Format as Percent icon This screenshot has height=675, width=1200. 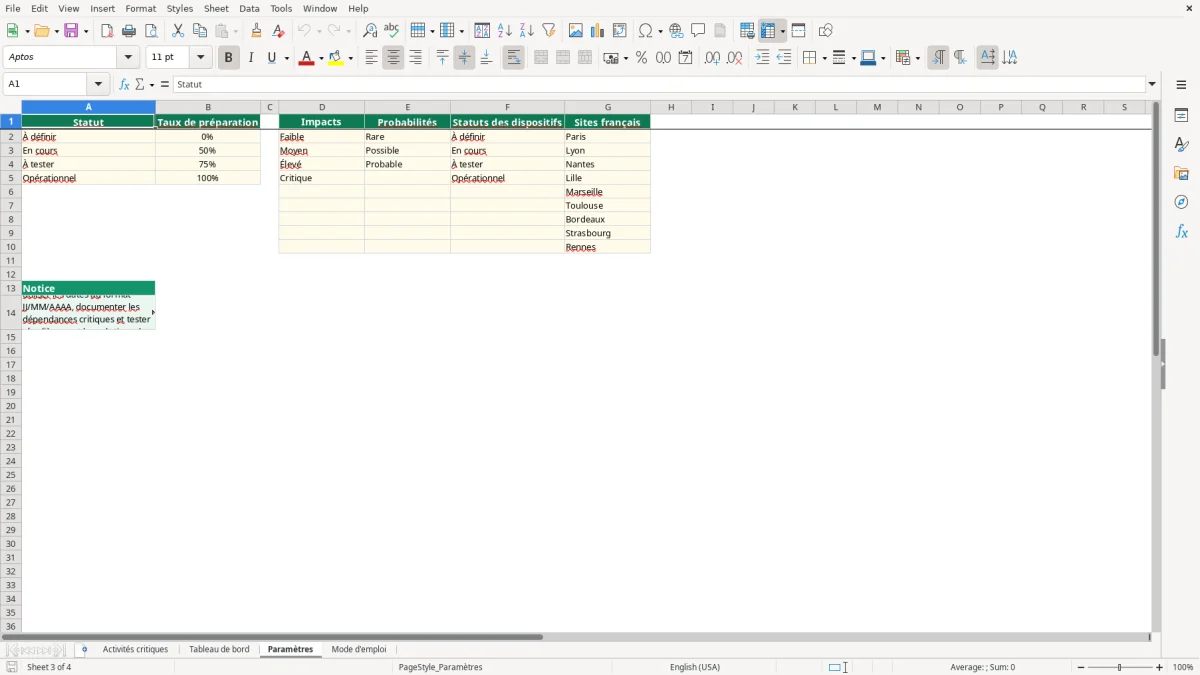pyautogui.click(x=642, y=58)
